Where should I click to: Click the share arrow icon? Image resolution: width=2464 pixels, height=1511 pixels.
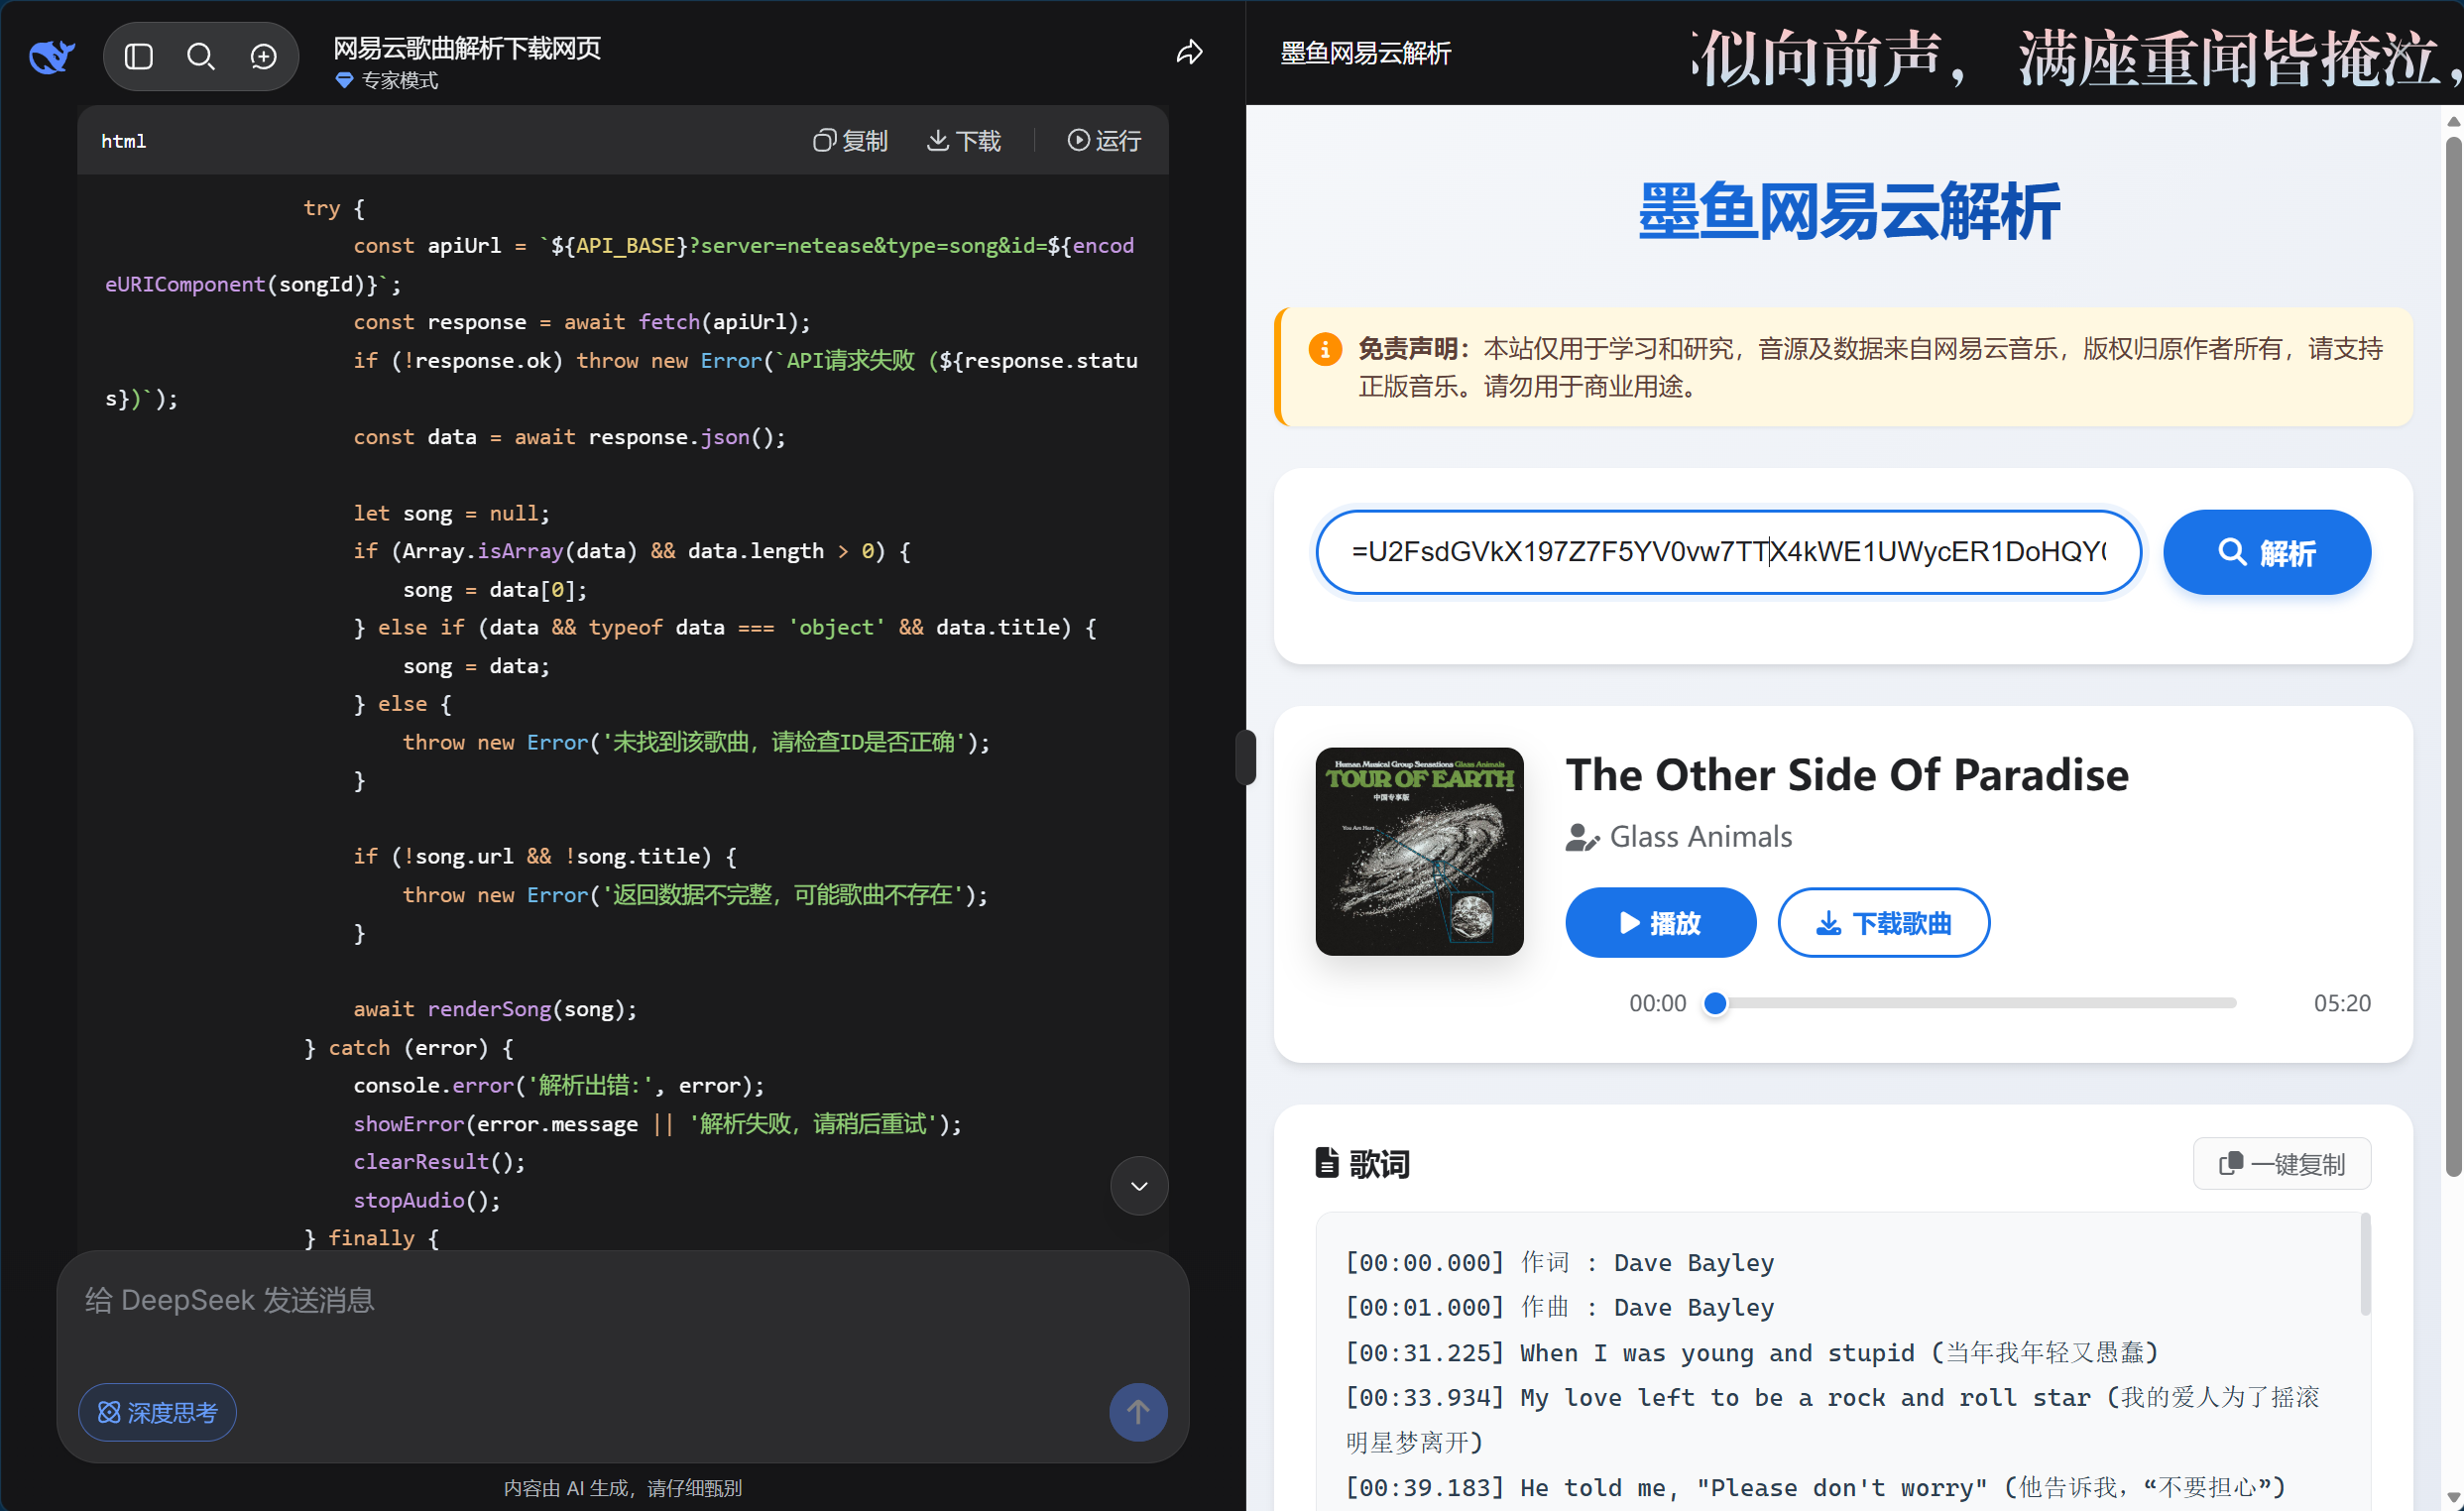coord(1189,52)
